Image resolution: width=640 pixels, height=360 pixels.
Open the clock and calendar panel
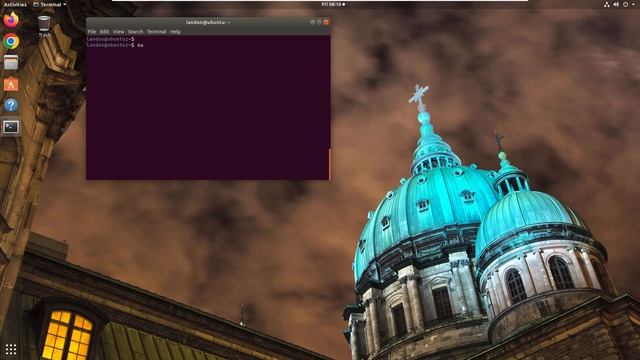[333, 4]
